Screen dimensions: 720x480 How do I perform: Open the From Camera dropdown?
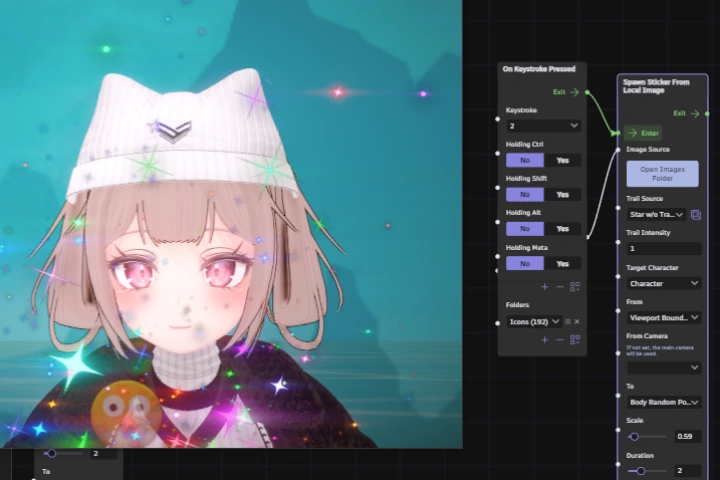(664, 367)
